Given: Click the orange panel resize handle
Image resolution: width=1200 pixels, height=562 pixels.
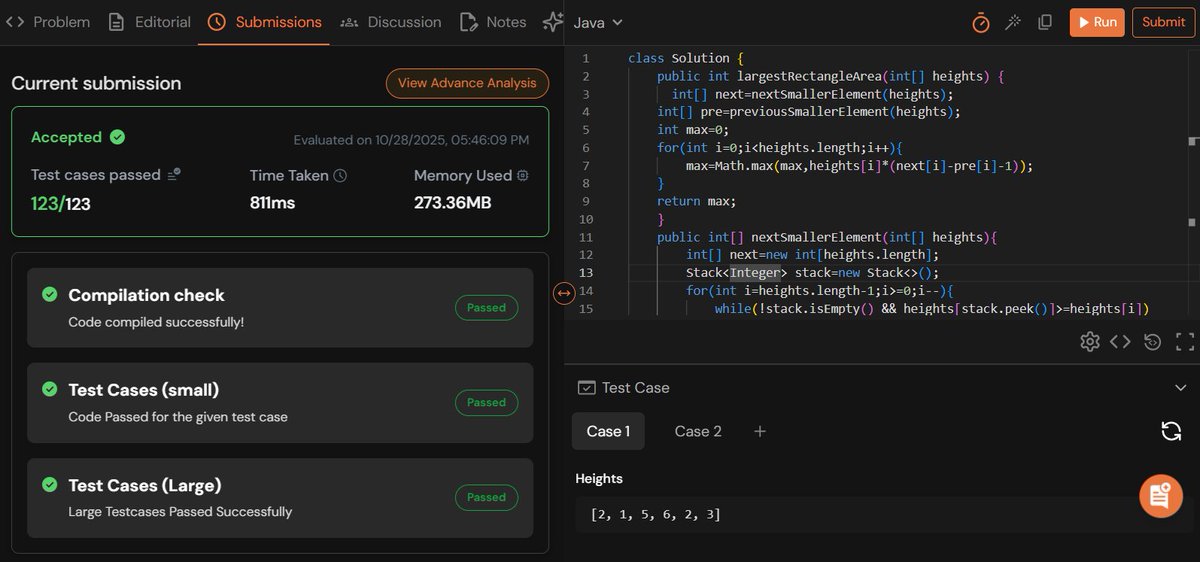Looking at the screenshot, I should click(563, 293).
